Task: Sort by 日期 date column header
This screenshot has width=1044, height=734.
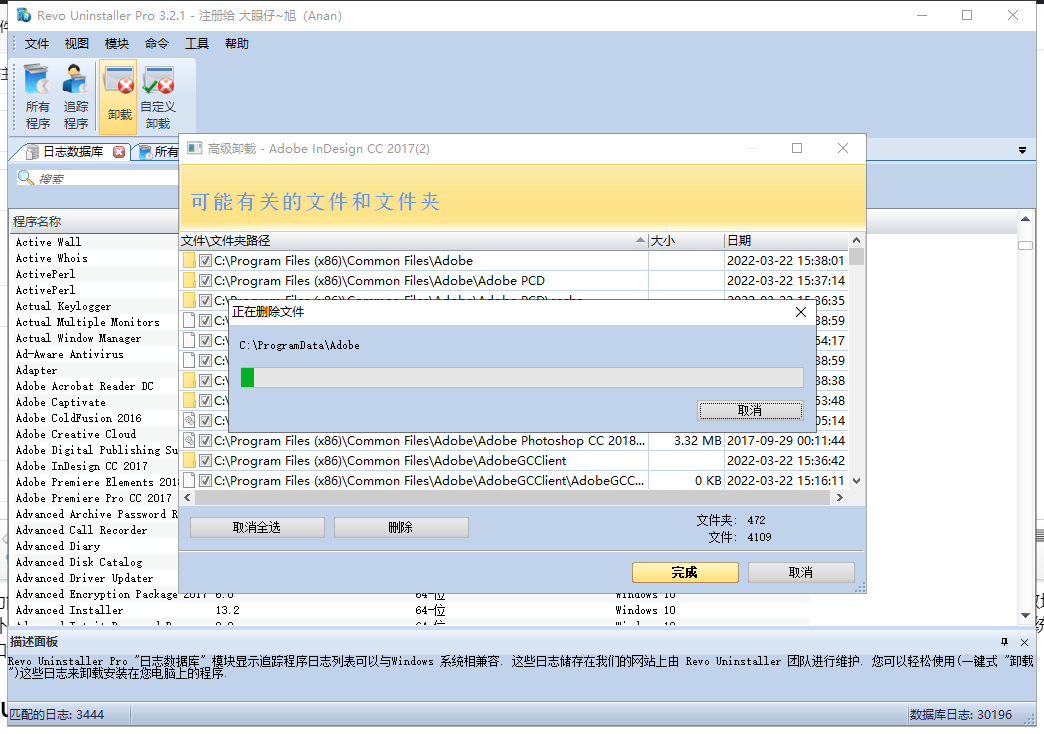Action: coord(786,240)
